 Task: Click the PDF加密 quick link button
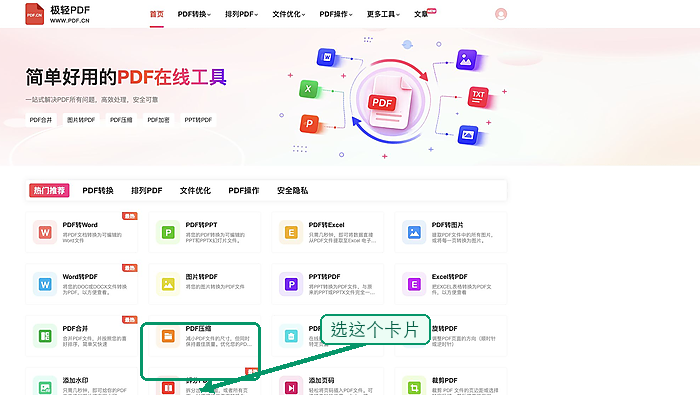tap(158, 120)
